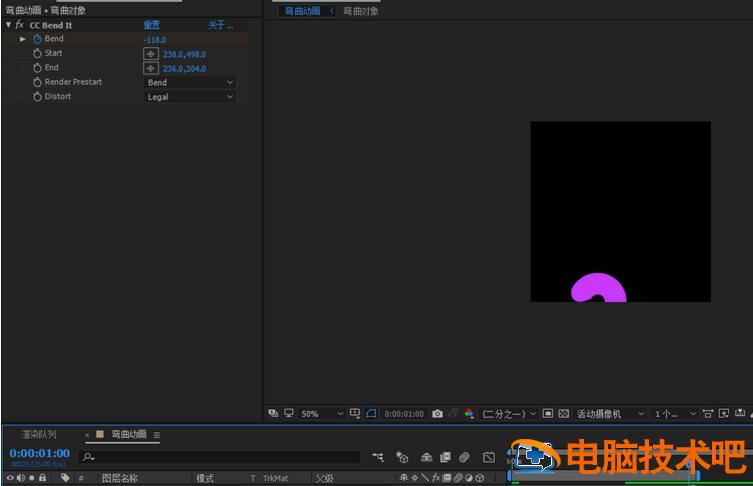Toggle mask and shape path visibility
The width and height of the screenshot is (753, 486).
[x=371, y=413]
